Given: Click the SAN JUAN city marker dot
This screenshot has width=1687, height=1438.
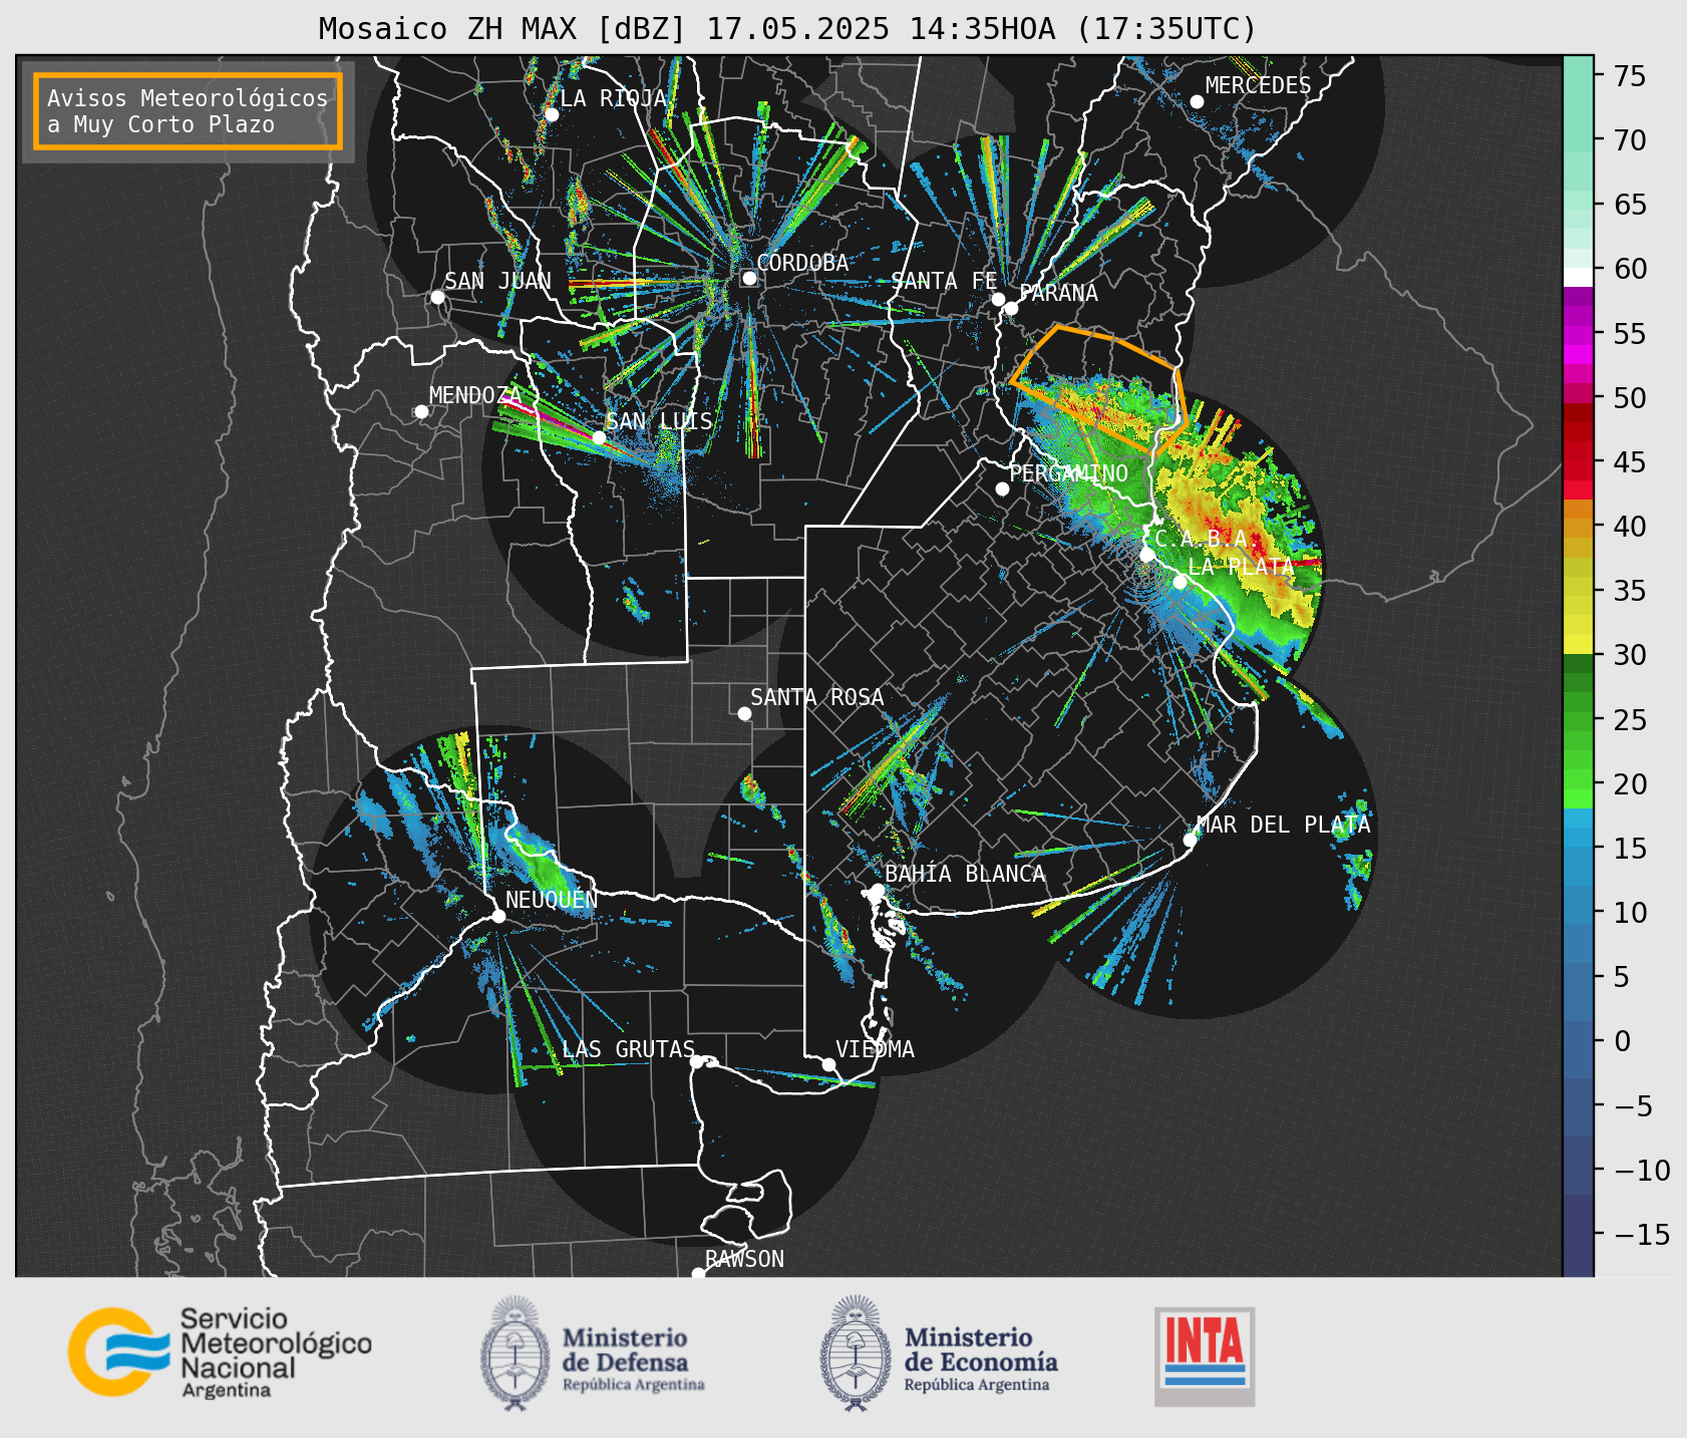Looking at the screenshot, I should coord(437,297).
